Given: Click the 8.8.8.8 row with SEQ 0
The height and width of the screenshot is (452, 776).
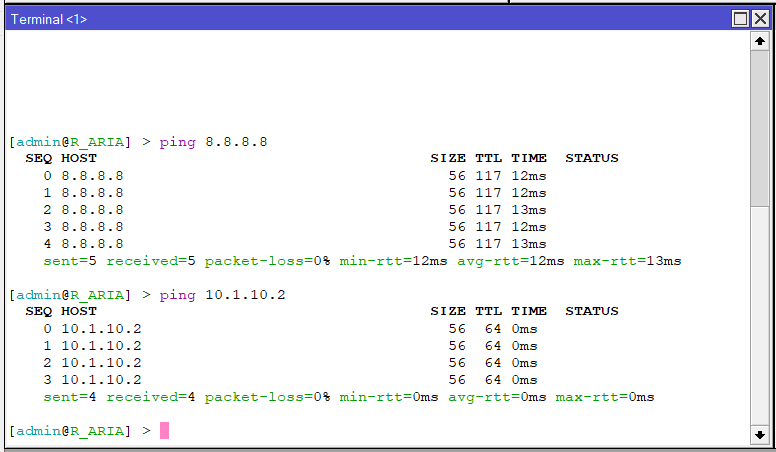Looking at the screenshot, I should coord(92,175).
